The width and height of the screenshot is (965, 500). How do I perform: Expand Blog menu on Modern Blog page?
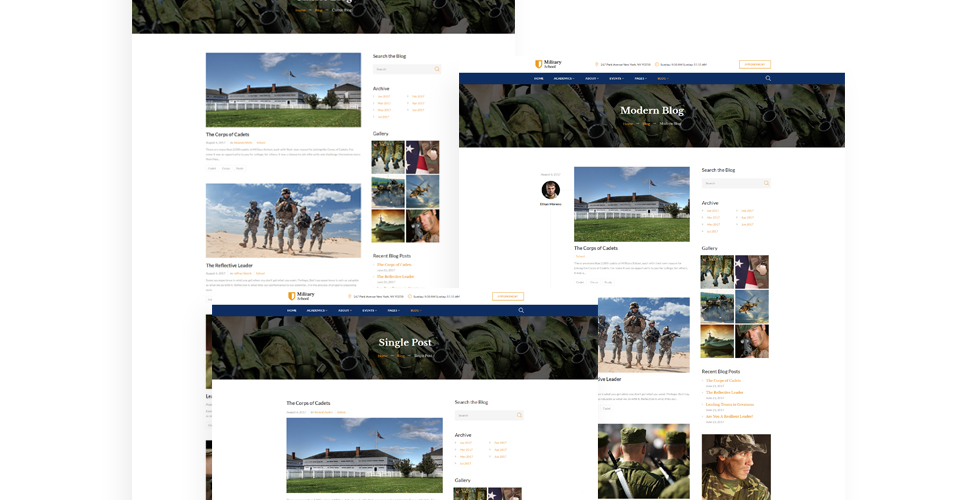[x=663, y=78]
